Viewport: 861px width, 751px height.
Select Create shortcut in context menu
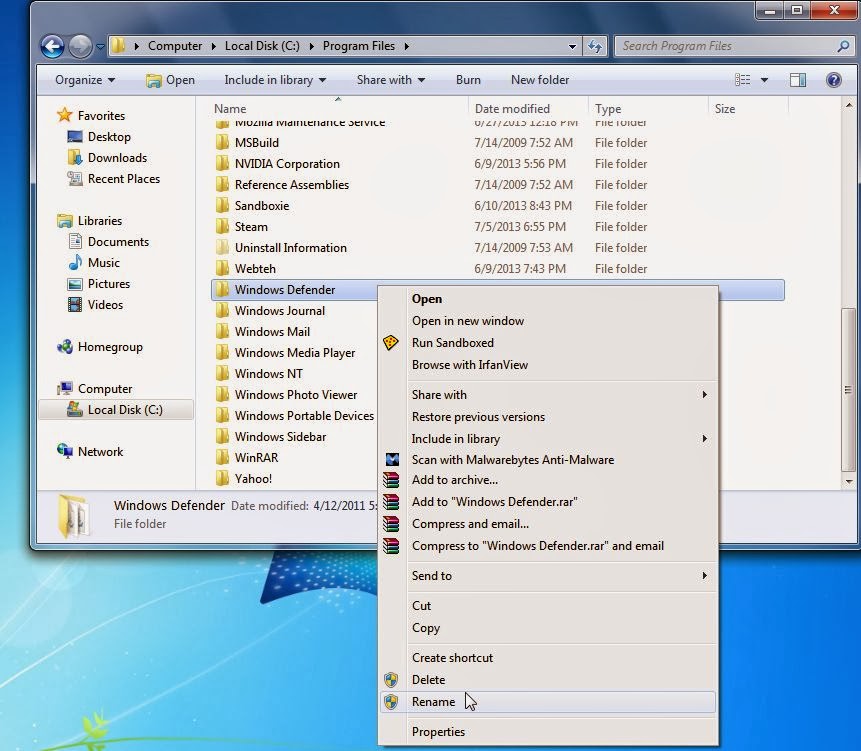[x=548, y=658]
